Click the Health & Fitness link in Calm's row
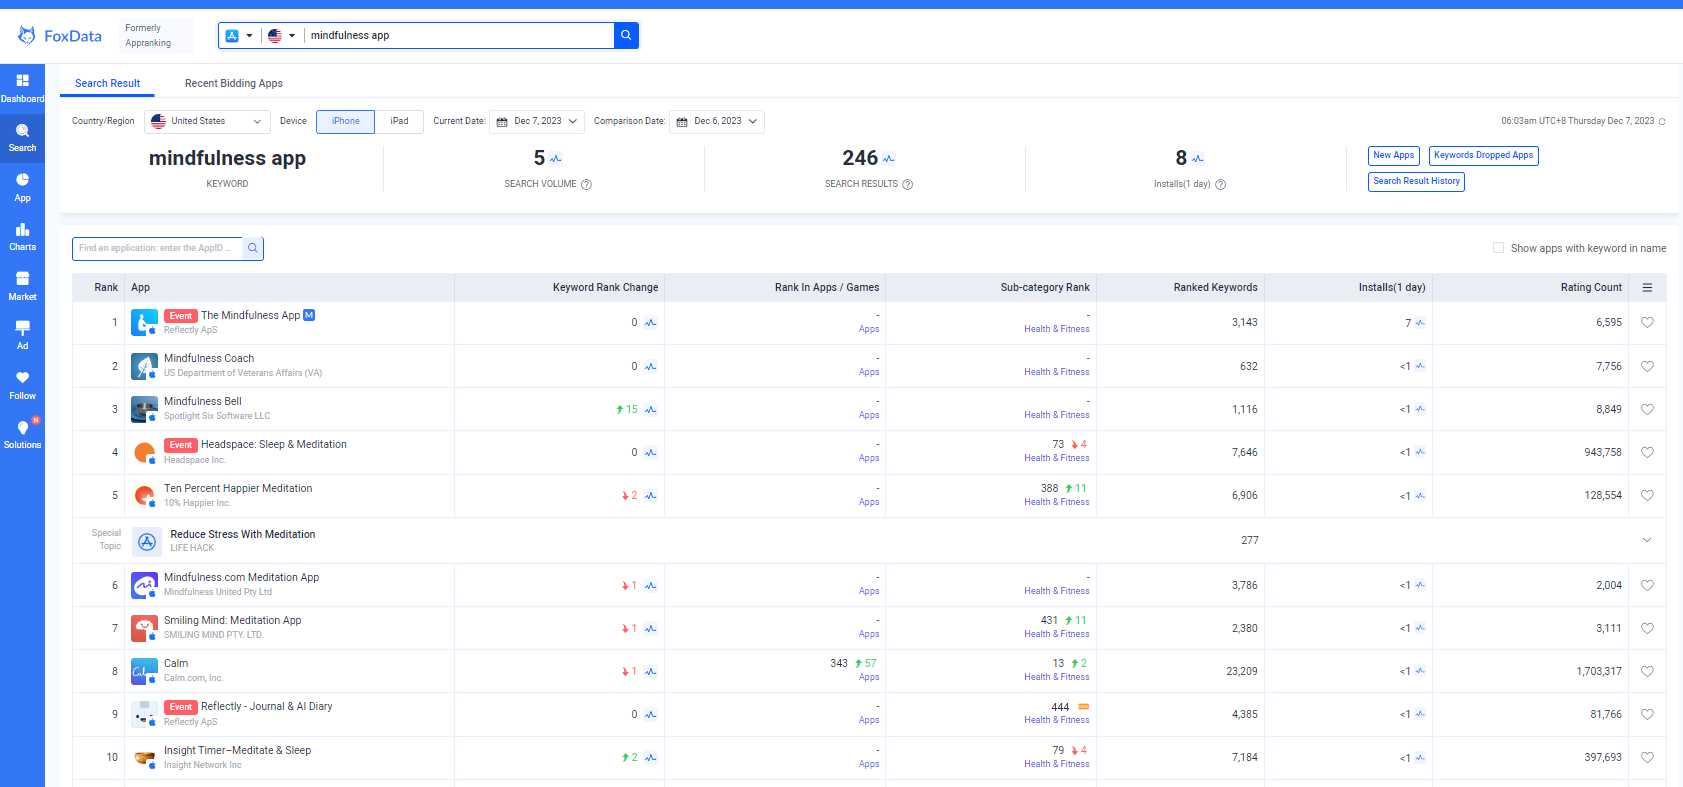The image size is (1683, 787). pos(1056,677)
